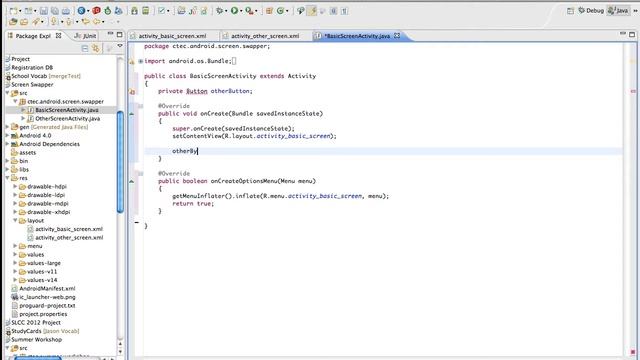640x360 pixels.
Task: Click the Save toolbar icon
Action: click(44, 11)
